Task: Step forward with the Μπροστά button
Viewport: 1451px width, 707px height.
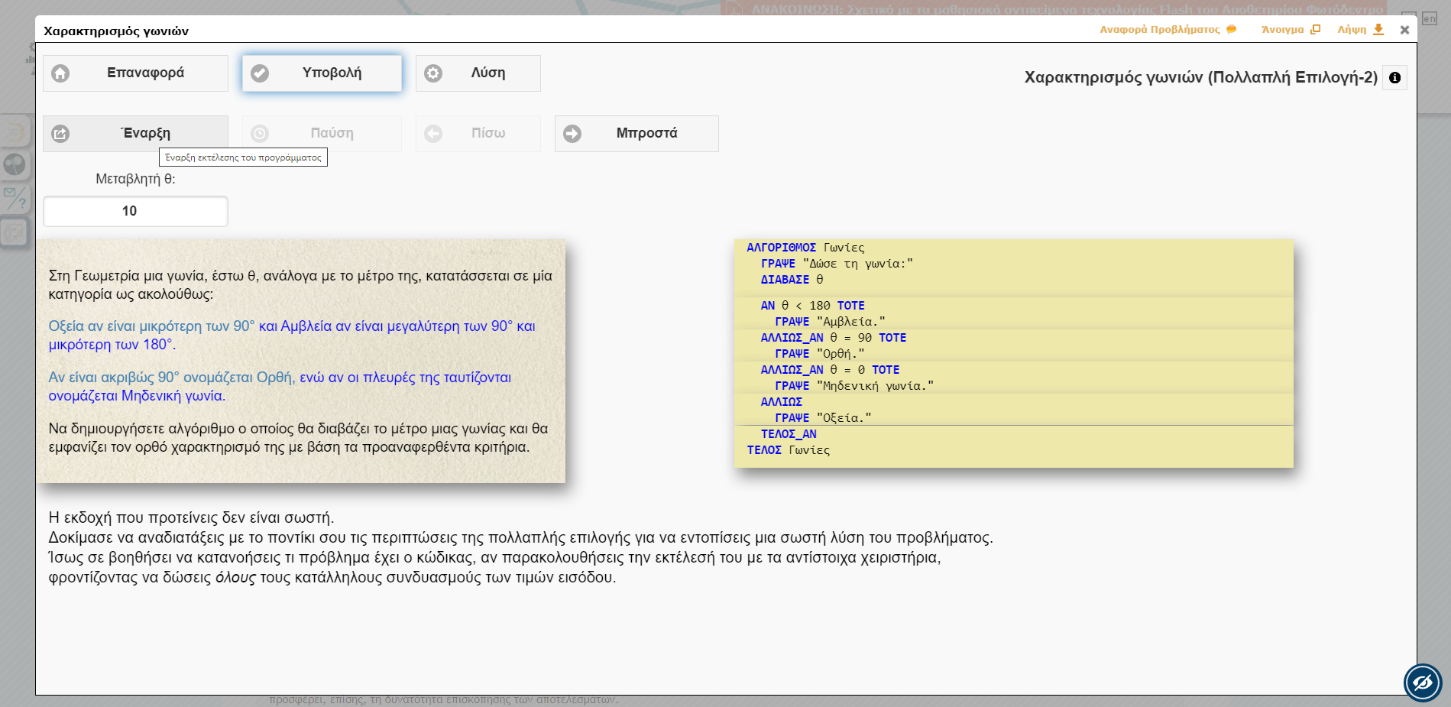Action: pyautogui.click(x=636, y=133)
